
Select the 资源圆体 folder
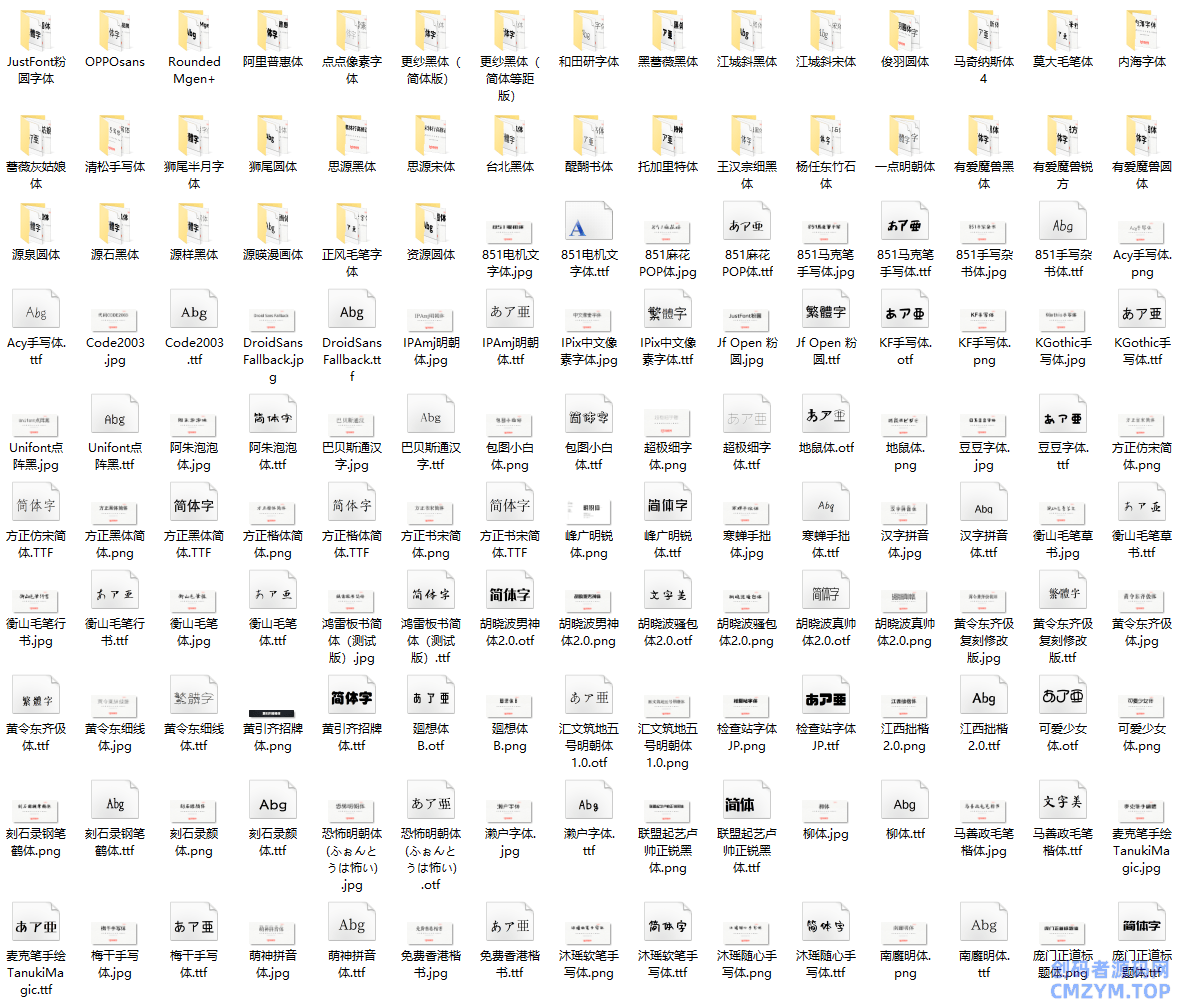pyautogui.click(x=430, y=224)
